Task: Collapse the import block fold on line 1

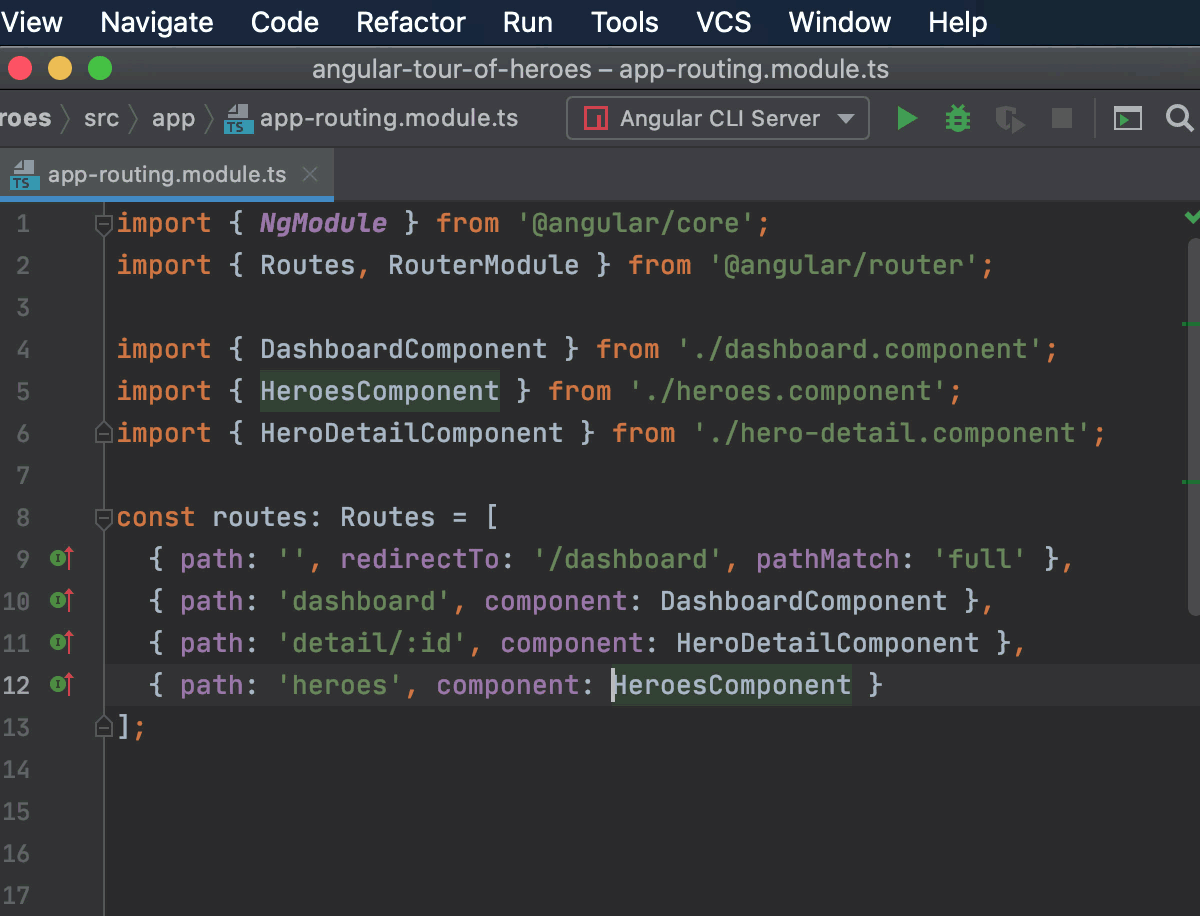Action: click(x=103, y=224)
